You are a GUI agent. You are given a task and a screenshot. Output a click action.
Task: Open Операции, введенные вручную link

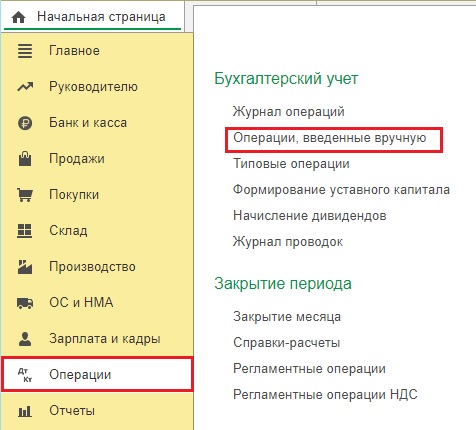click(330, 138)
